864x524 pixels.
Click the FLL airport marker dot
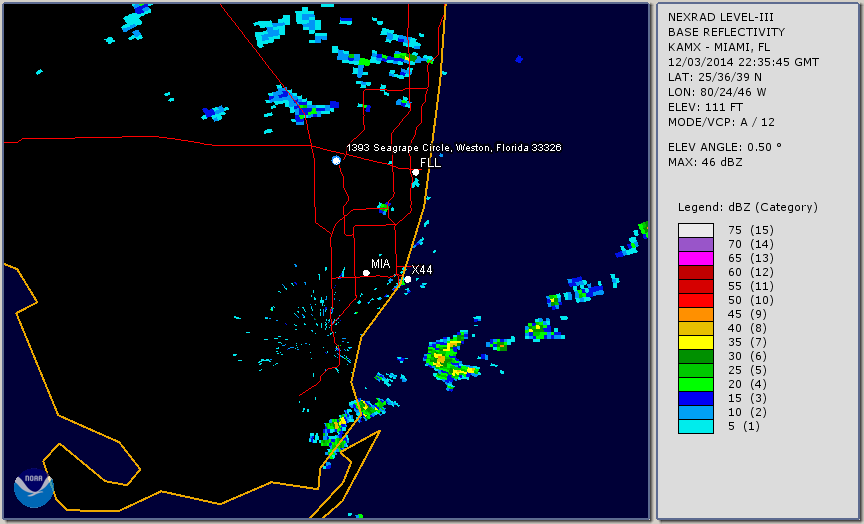click(415, 172)
